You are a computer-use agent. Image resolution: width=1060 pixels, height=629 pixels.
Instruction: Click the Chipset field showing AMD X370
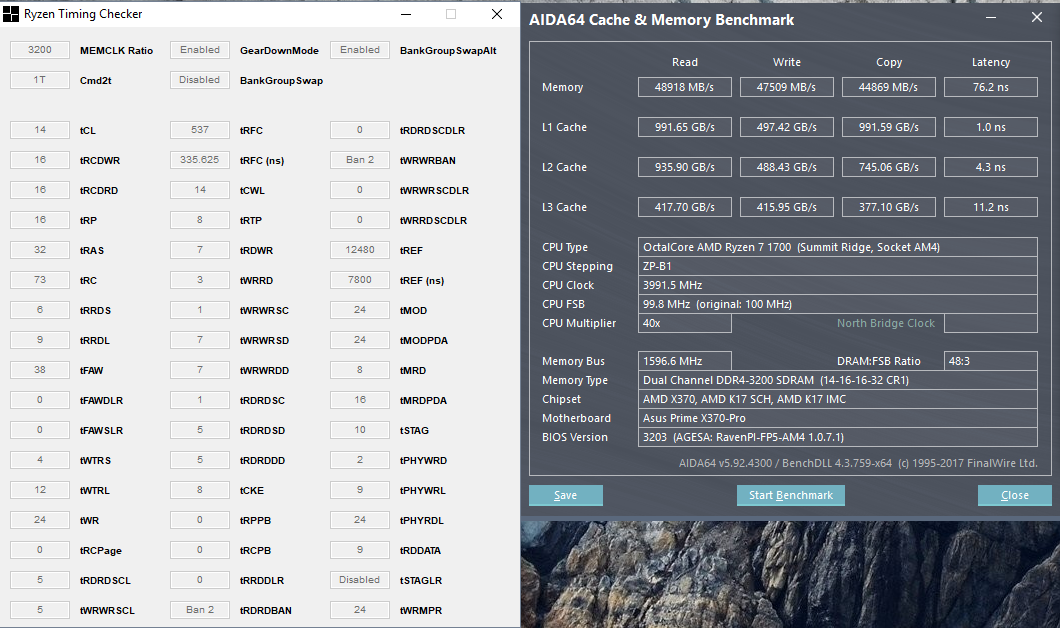tap(838, 399)
